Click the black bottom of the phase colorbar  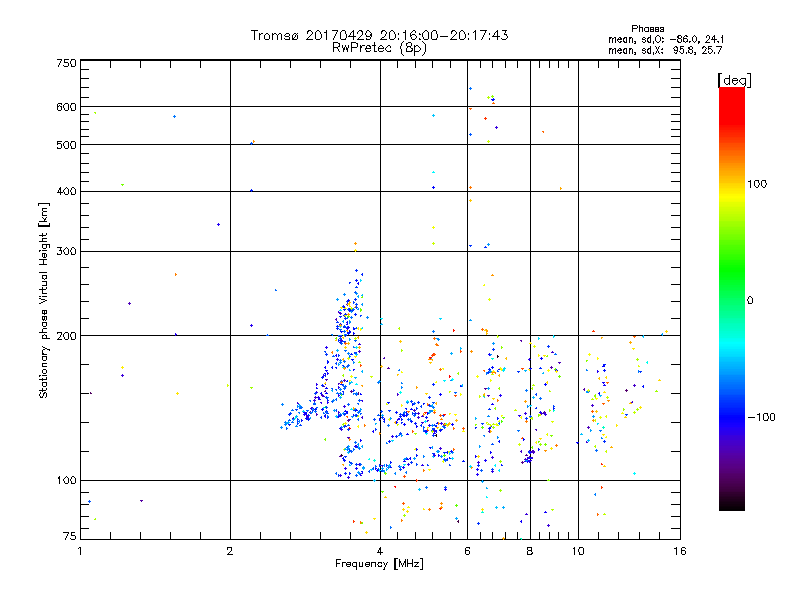click(732, 504)
